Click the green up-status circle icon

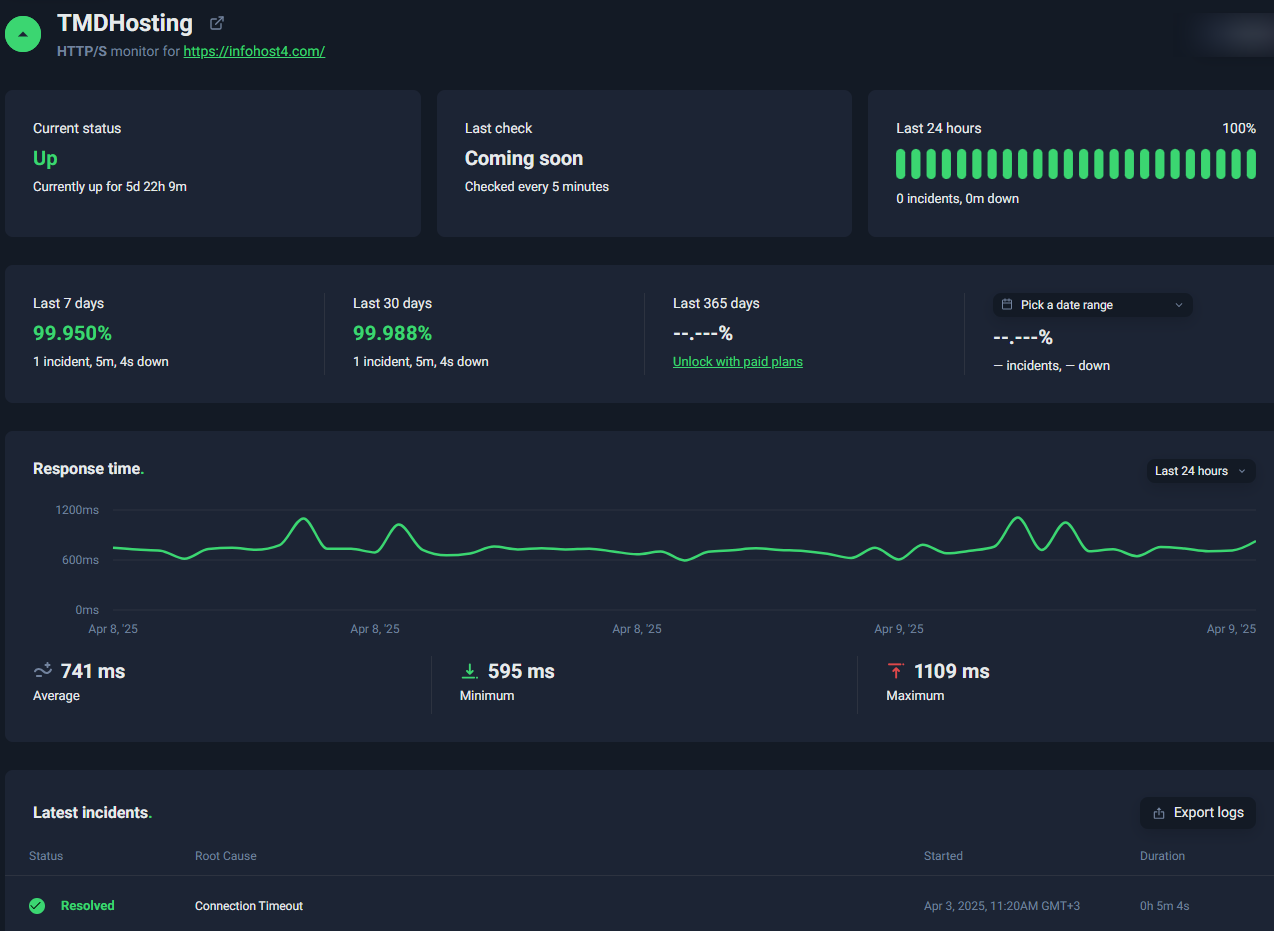click(23, 33)
